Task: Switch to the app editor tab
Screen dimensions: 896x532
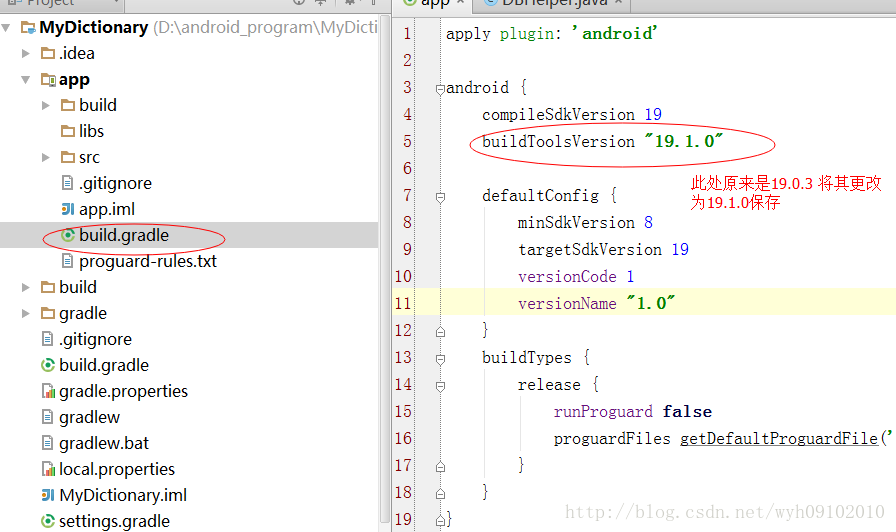Action: [435, 3]
